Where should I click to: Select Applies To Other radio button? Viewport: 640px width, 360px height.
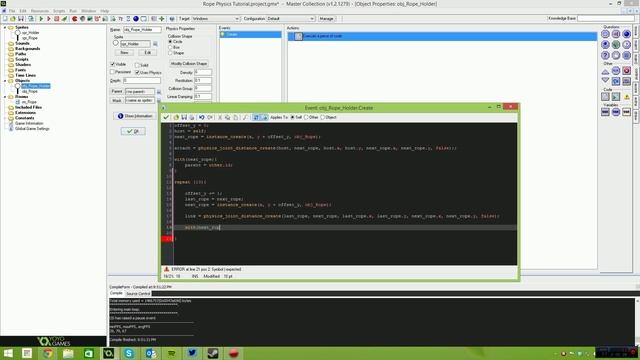pyautogui.click(x=307, y=118)
